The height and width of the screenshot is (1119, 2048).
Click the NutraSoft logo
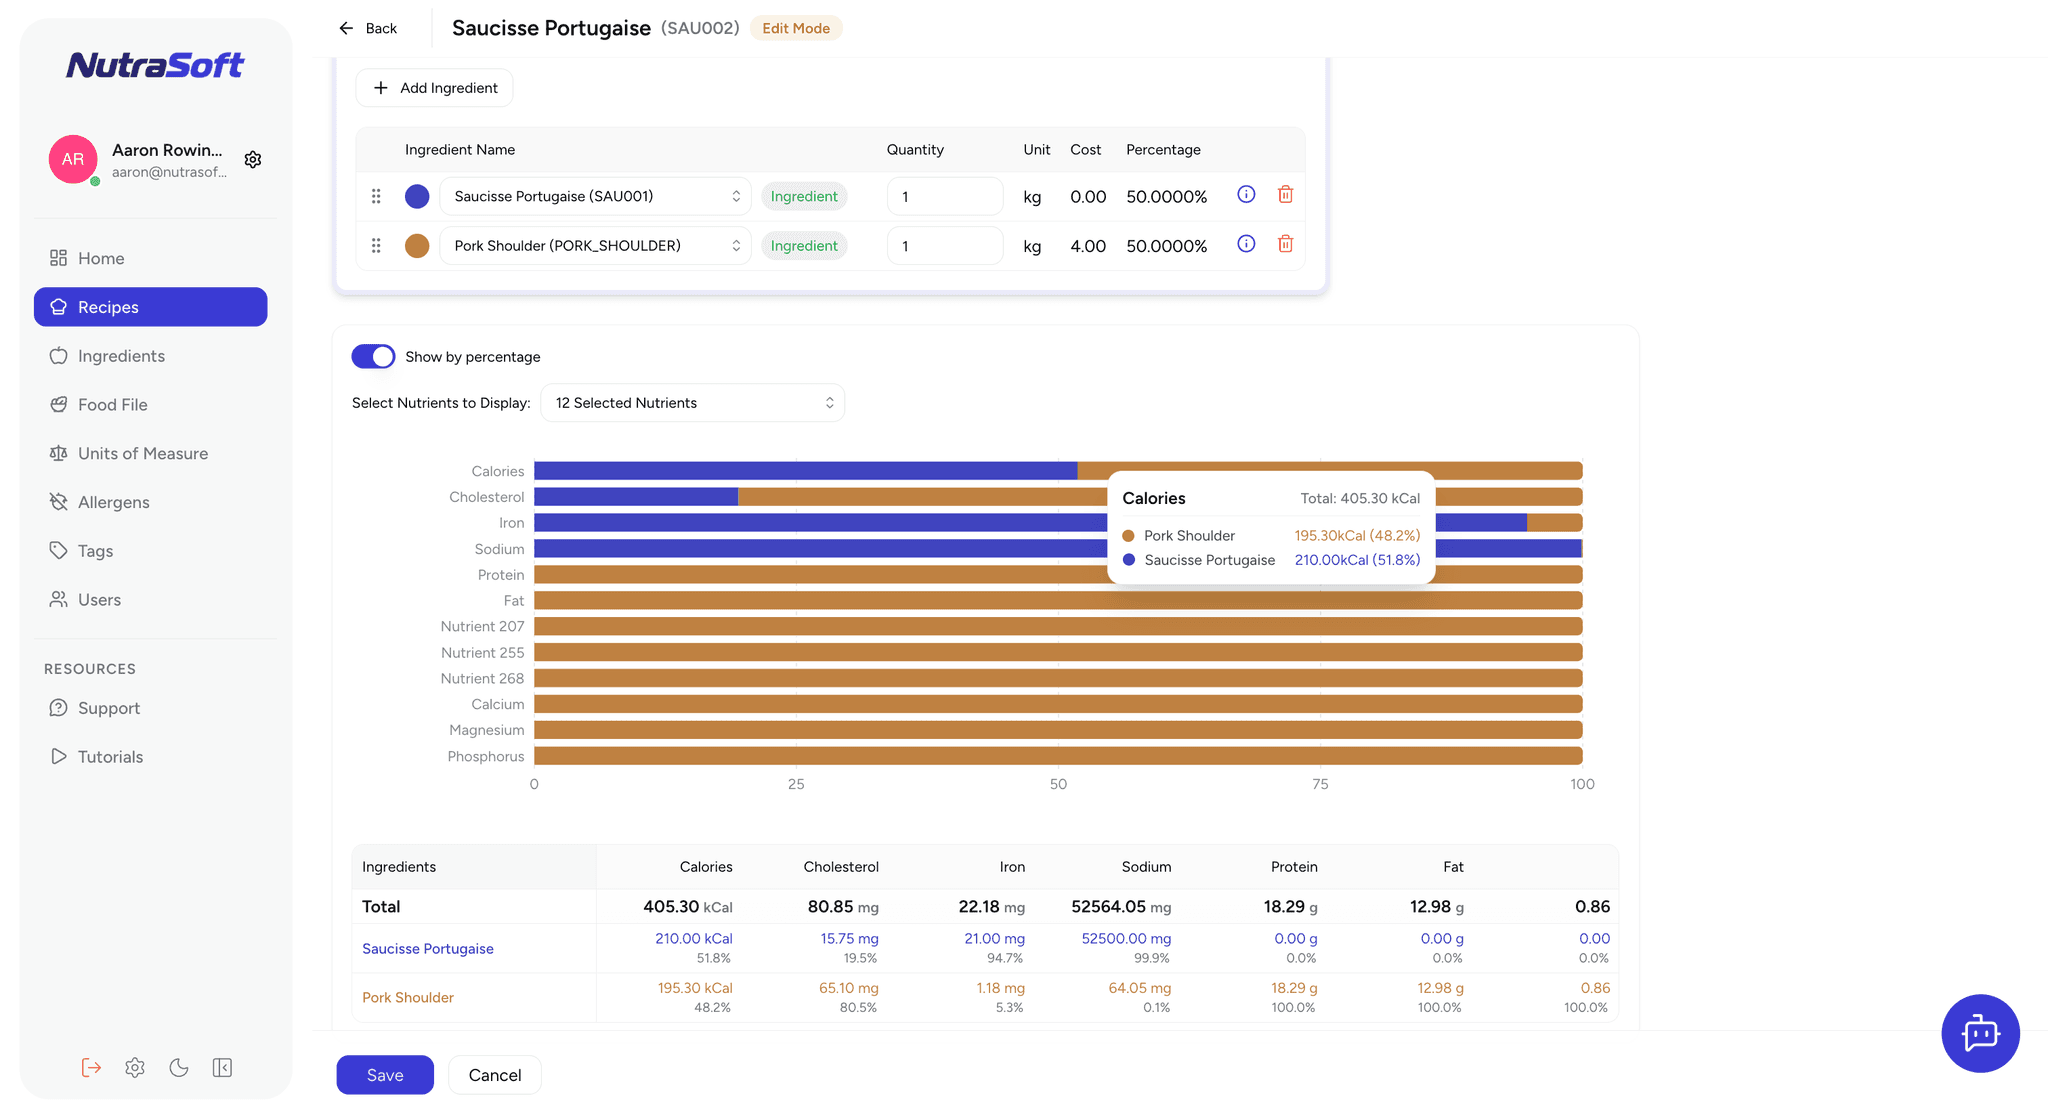pyautogui.click(x=155, y=65)
